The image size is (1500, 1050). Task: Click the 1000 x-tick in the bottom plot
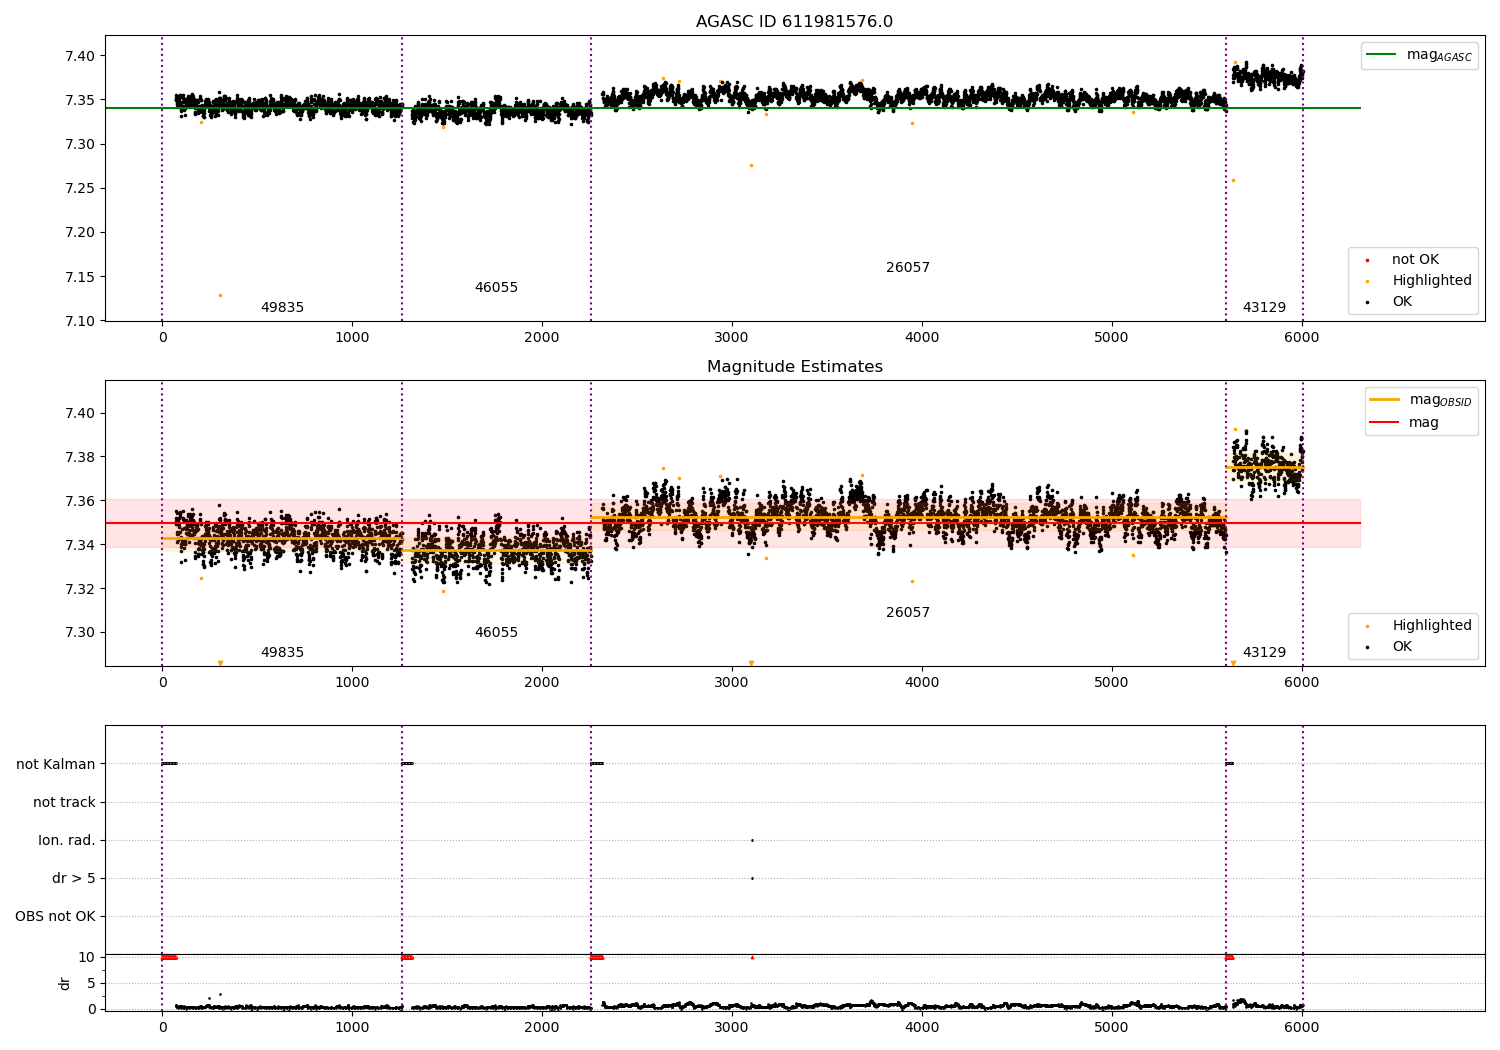pos(352,1027)
